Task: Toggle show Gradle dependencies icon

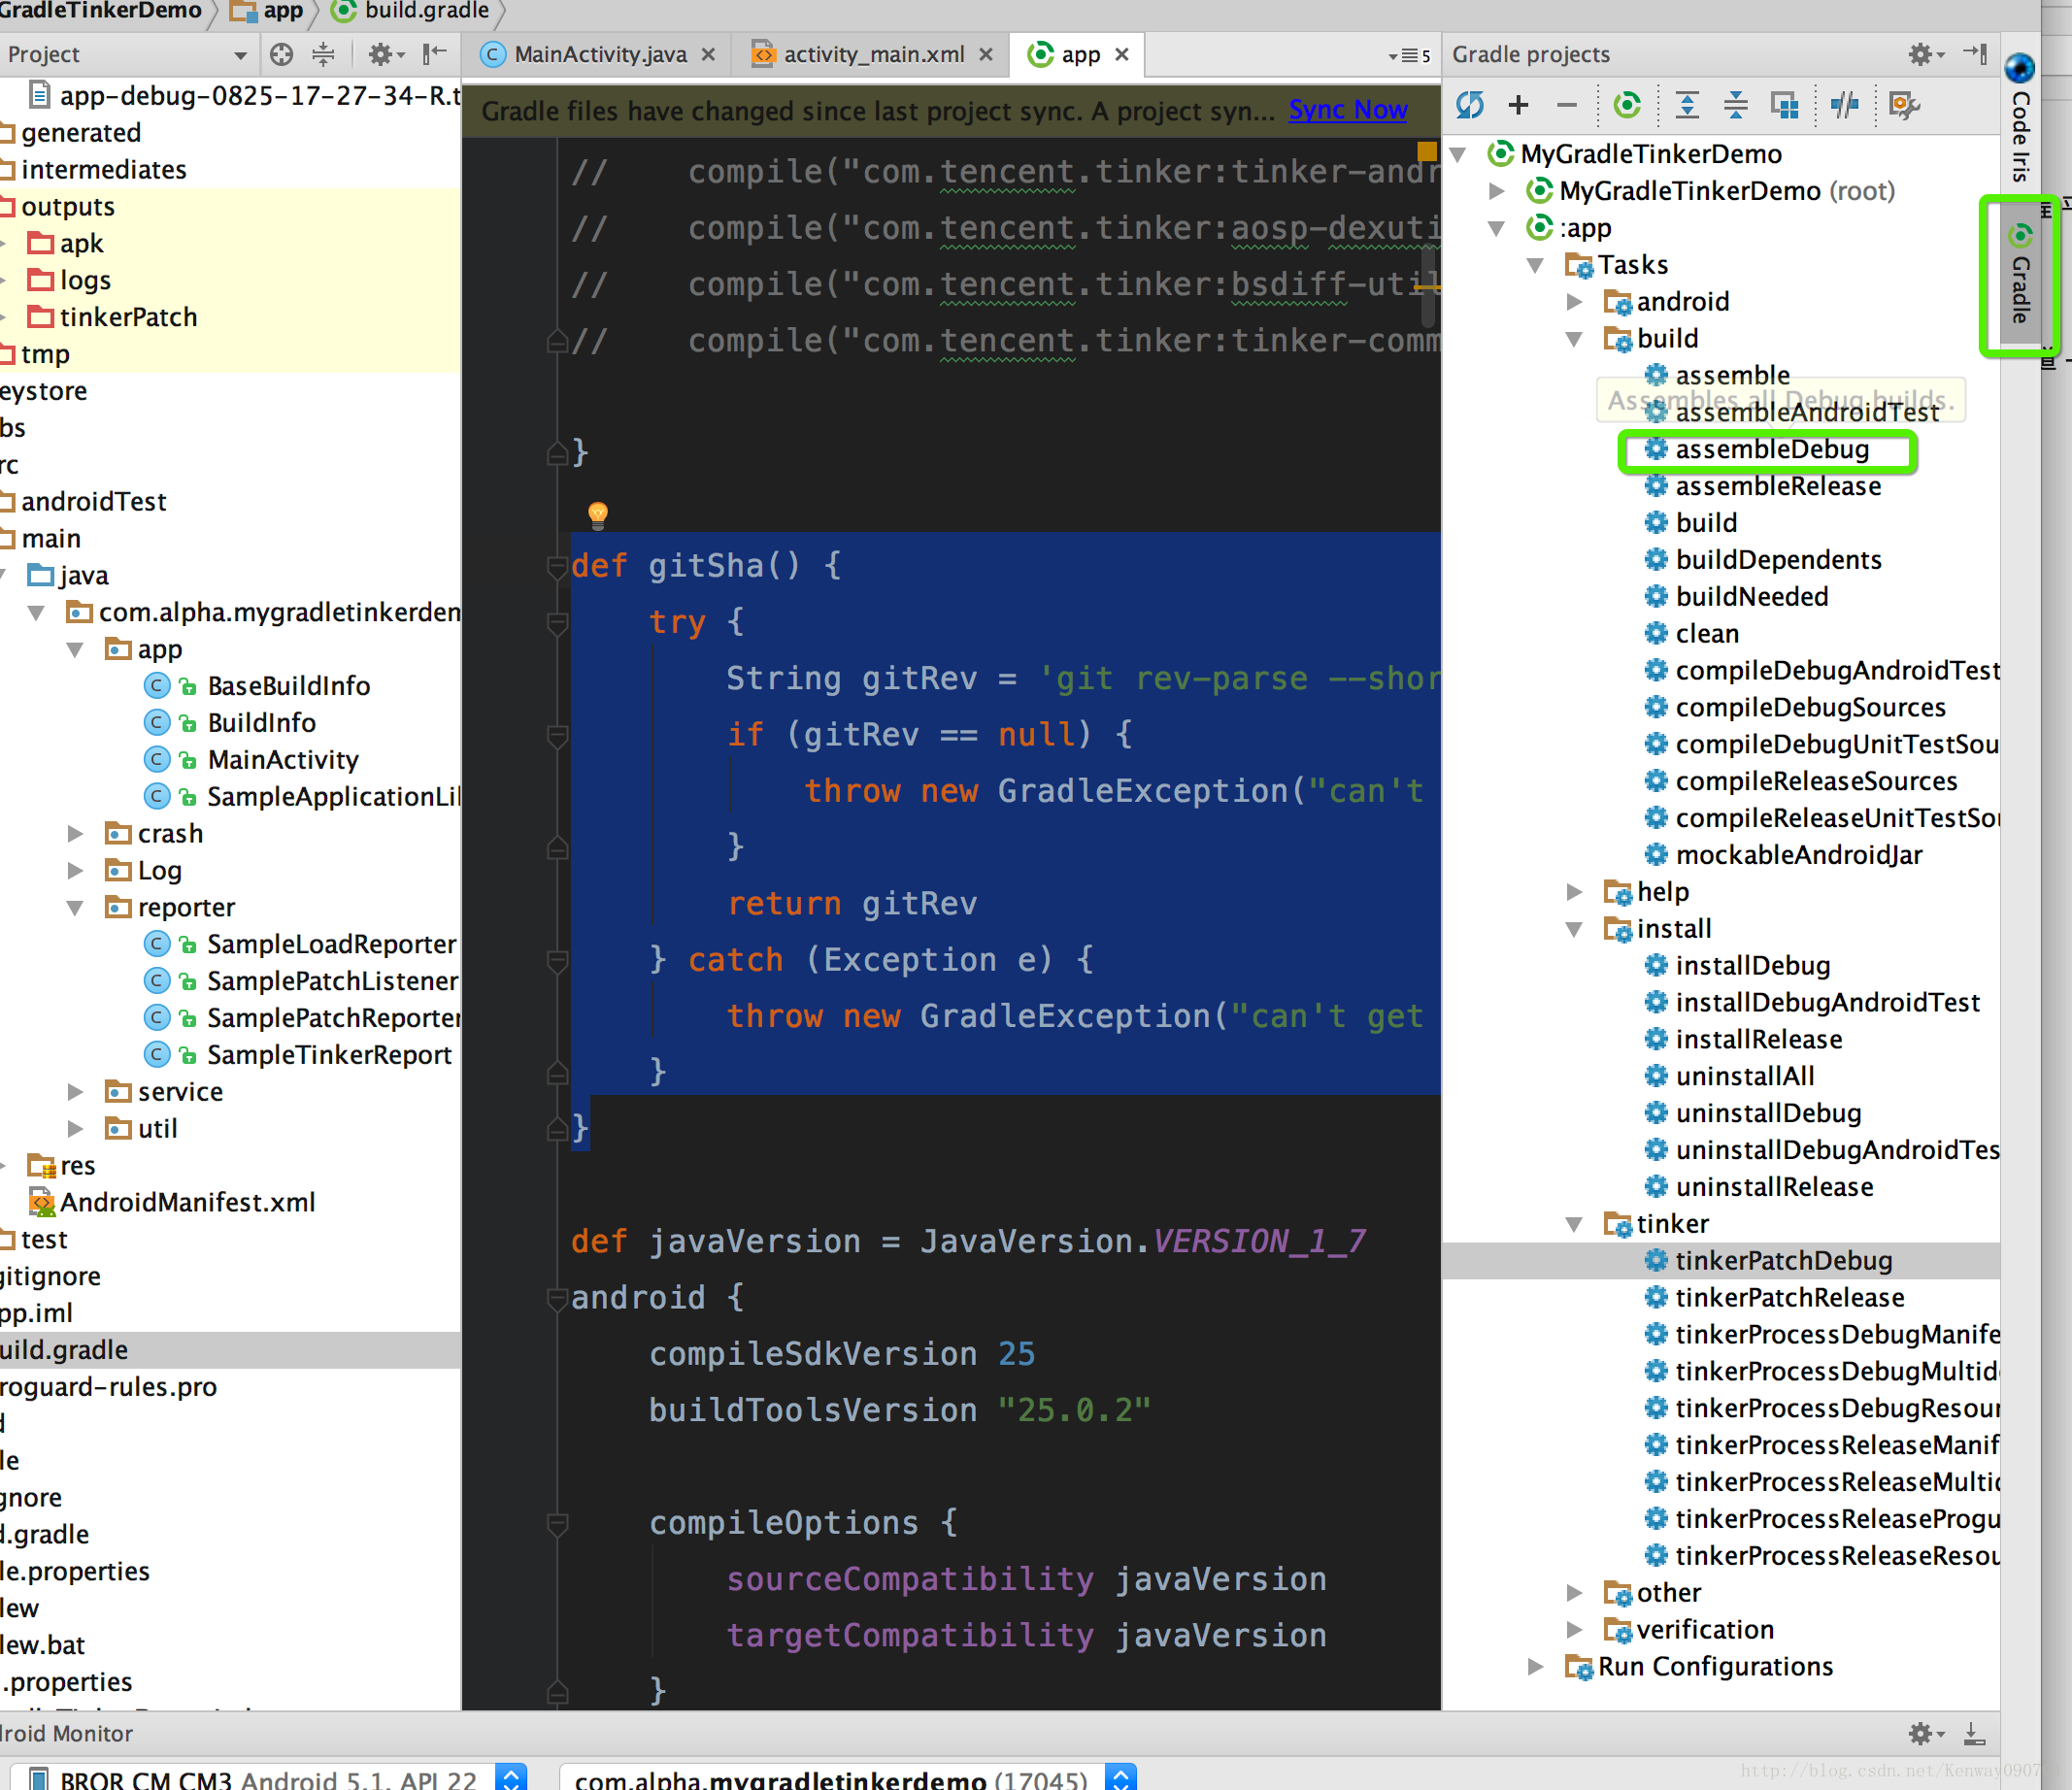Action: (x=1785, y=104)
